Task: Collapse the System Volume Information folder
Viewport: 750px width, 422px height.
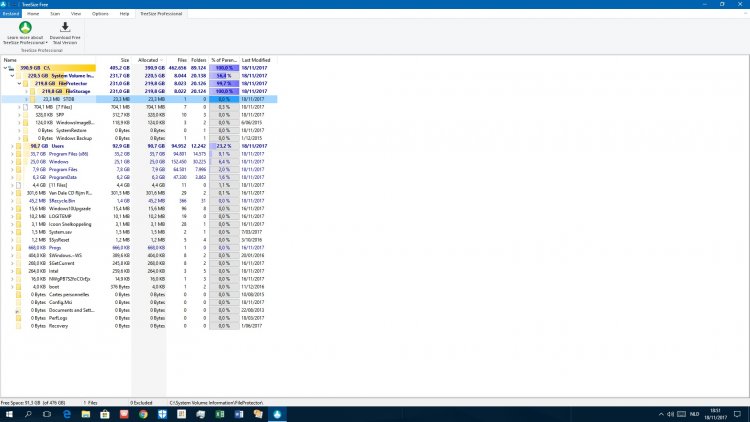Action: click(12, 76)
